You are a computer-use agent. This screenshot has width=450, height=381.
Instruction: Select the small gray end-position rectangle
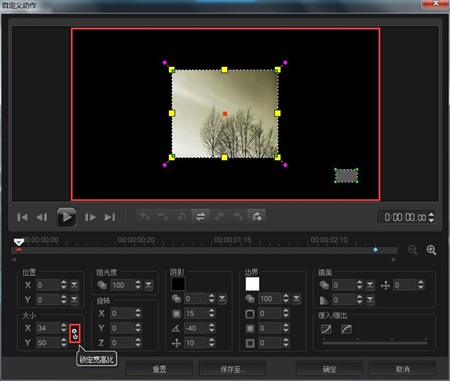click(346, 176)
